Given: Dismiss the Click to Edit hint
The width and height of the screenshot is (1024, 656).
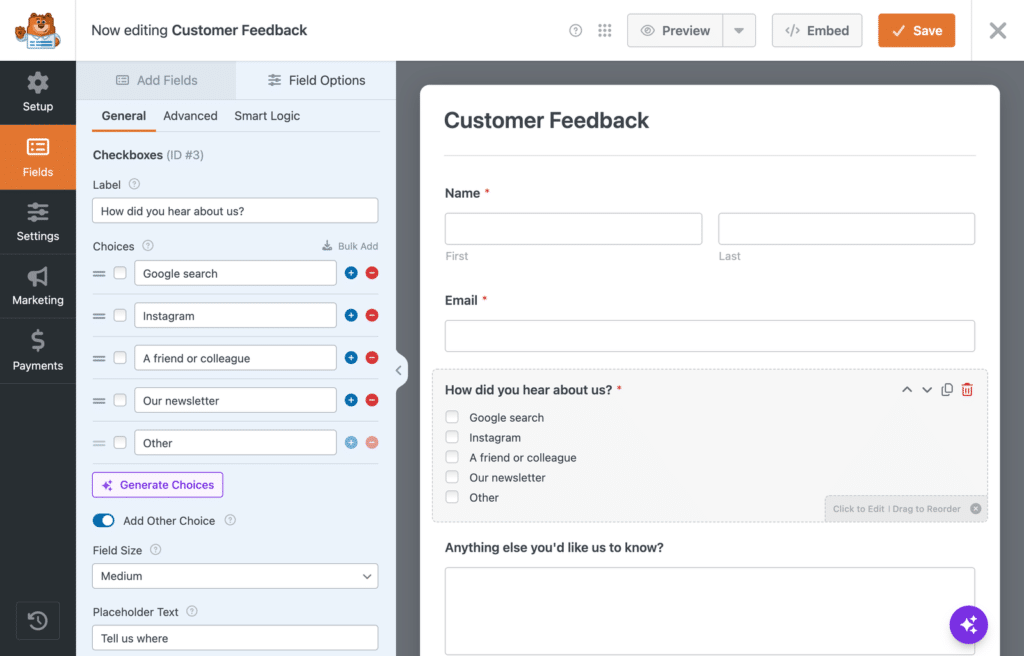Looking at the screenshot, I should [976, 509].
